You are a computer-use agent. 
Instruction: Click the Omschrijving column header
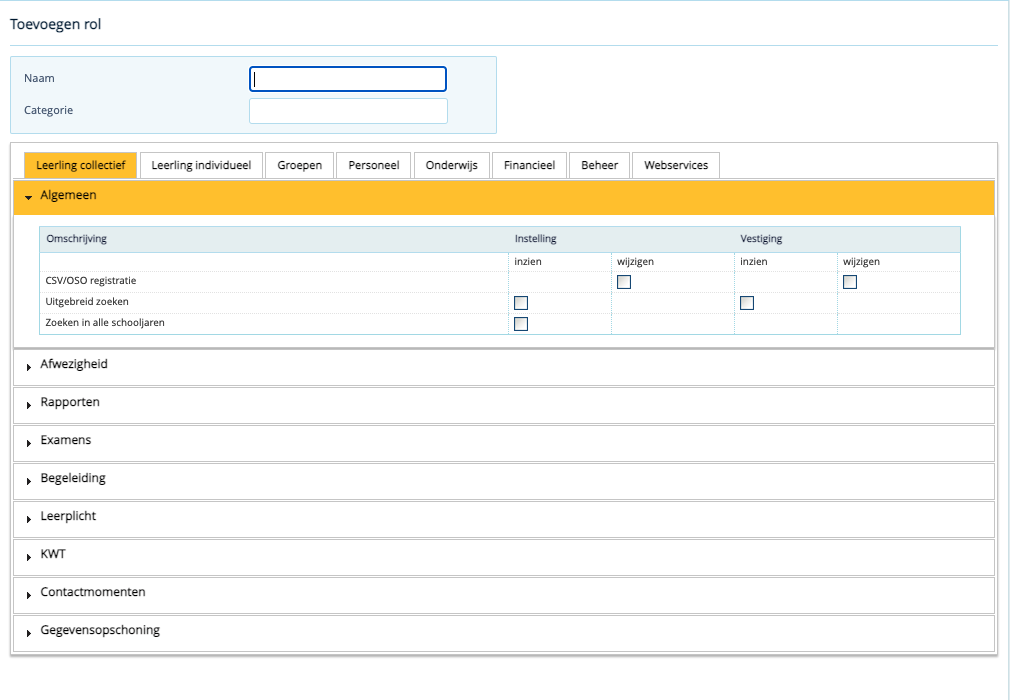click(77, 239)
